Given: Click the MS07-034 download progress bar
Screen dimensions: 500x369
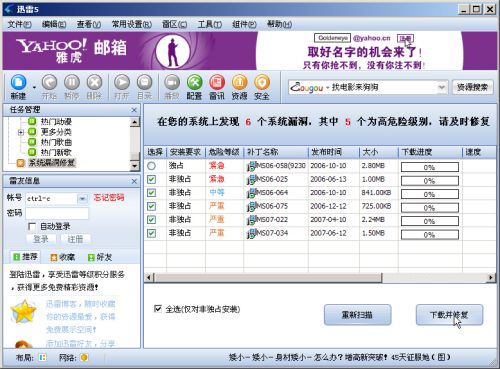Looking at the screenshot, I should click(430, 235).
